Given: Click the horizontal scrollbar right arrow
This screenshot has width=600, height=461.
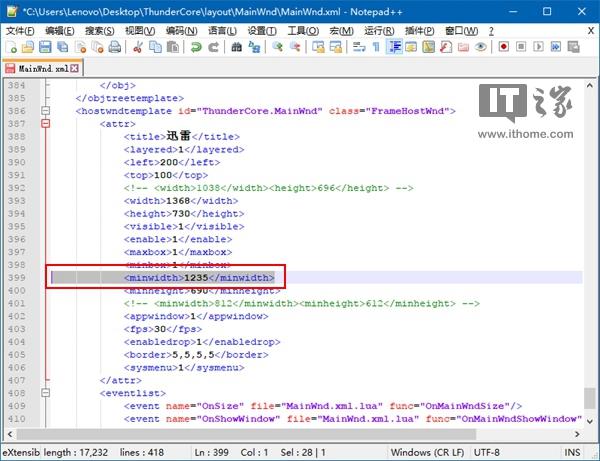Looking at the screenshot, I should click(577, 434).
